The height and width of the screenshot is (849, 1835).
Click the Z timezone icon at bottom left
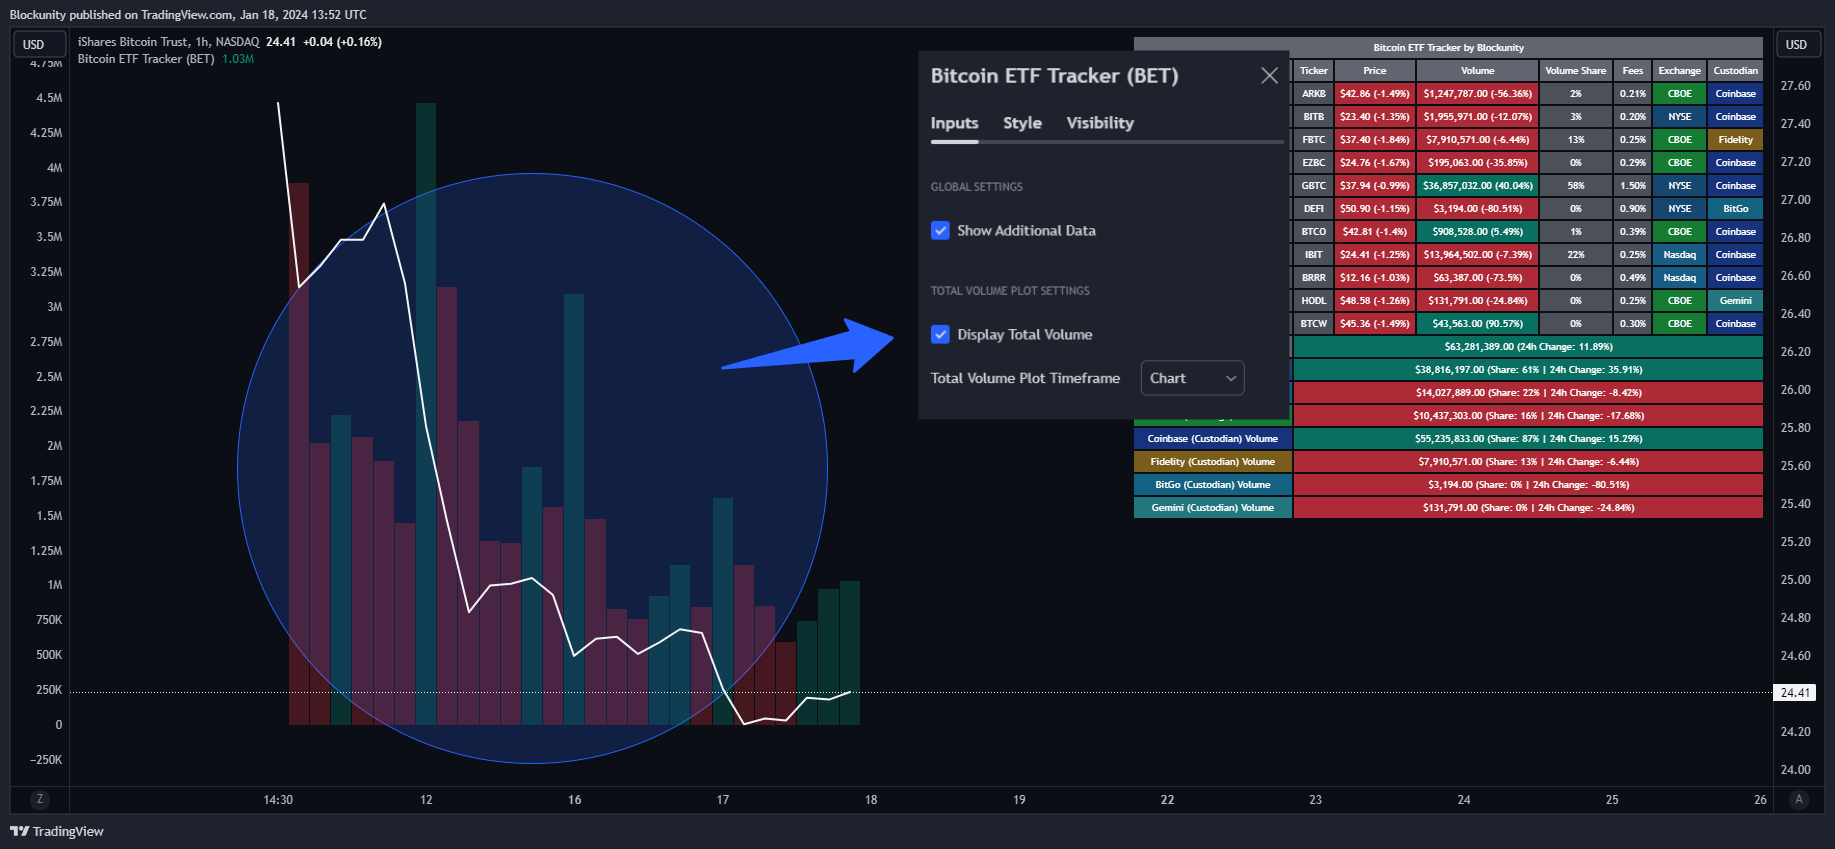point(40,799)
